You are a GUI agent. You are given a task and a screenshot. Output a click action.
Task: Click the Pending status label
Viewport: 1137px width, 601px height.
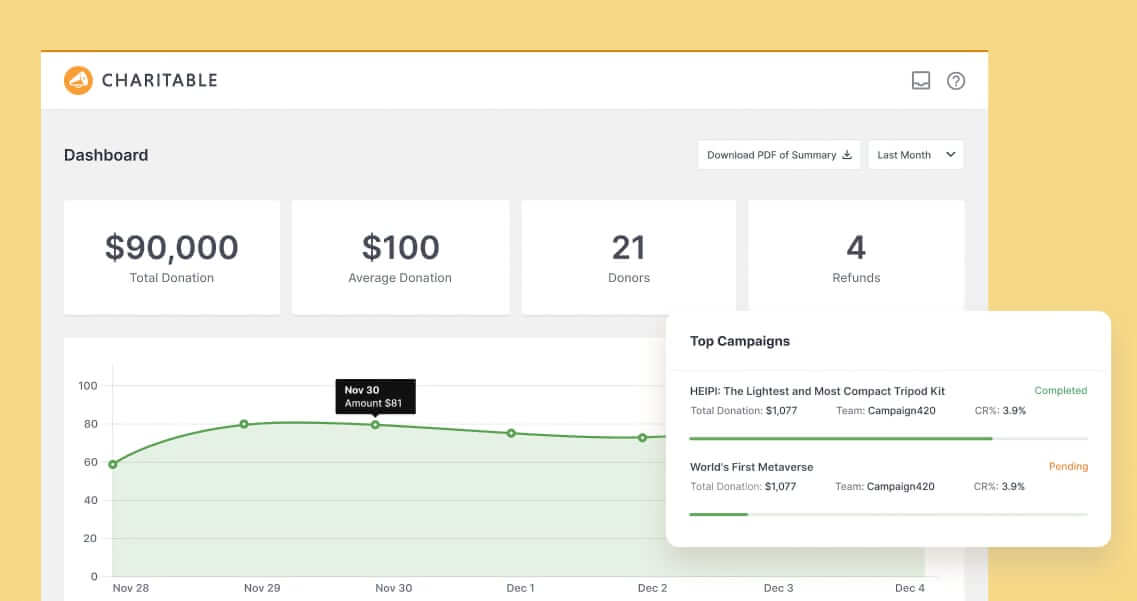1068,466
